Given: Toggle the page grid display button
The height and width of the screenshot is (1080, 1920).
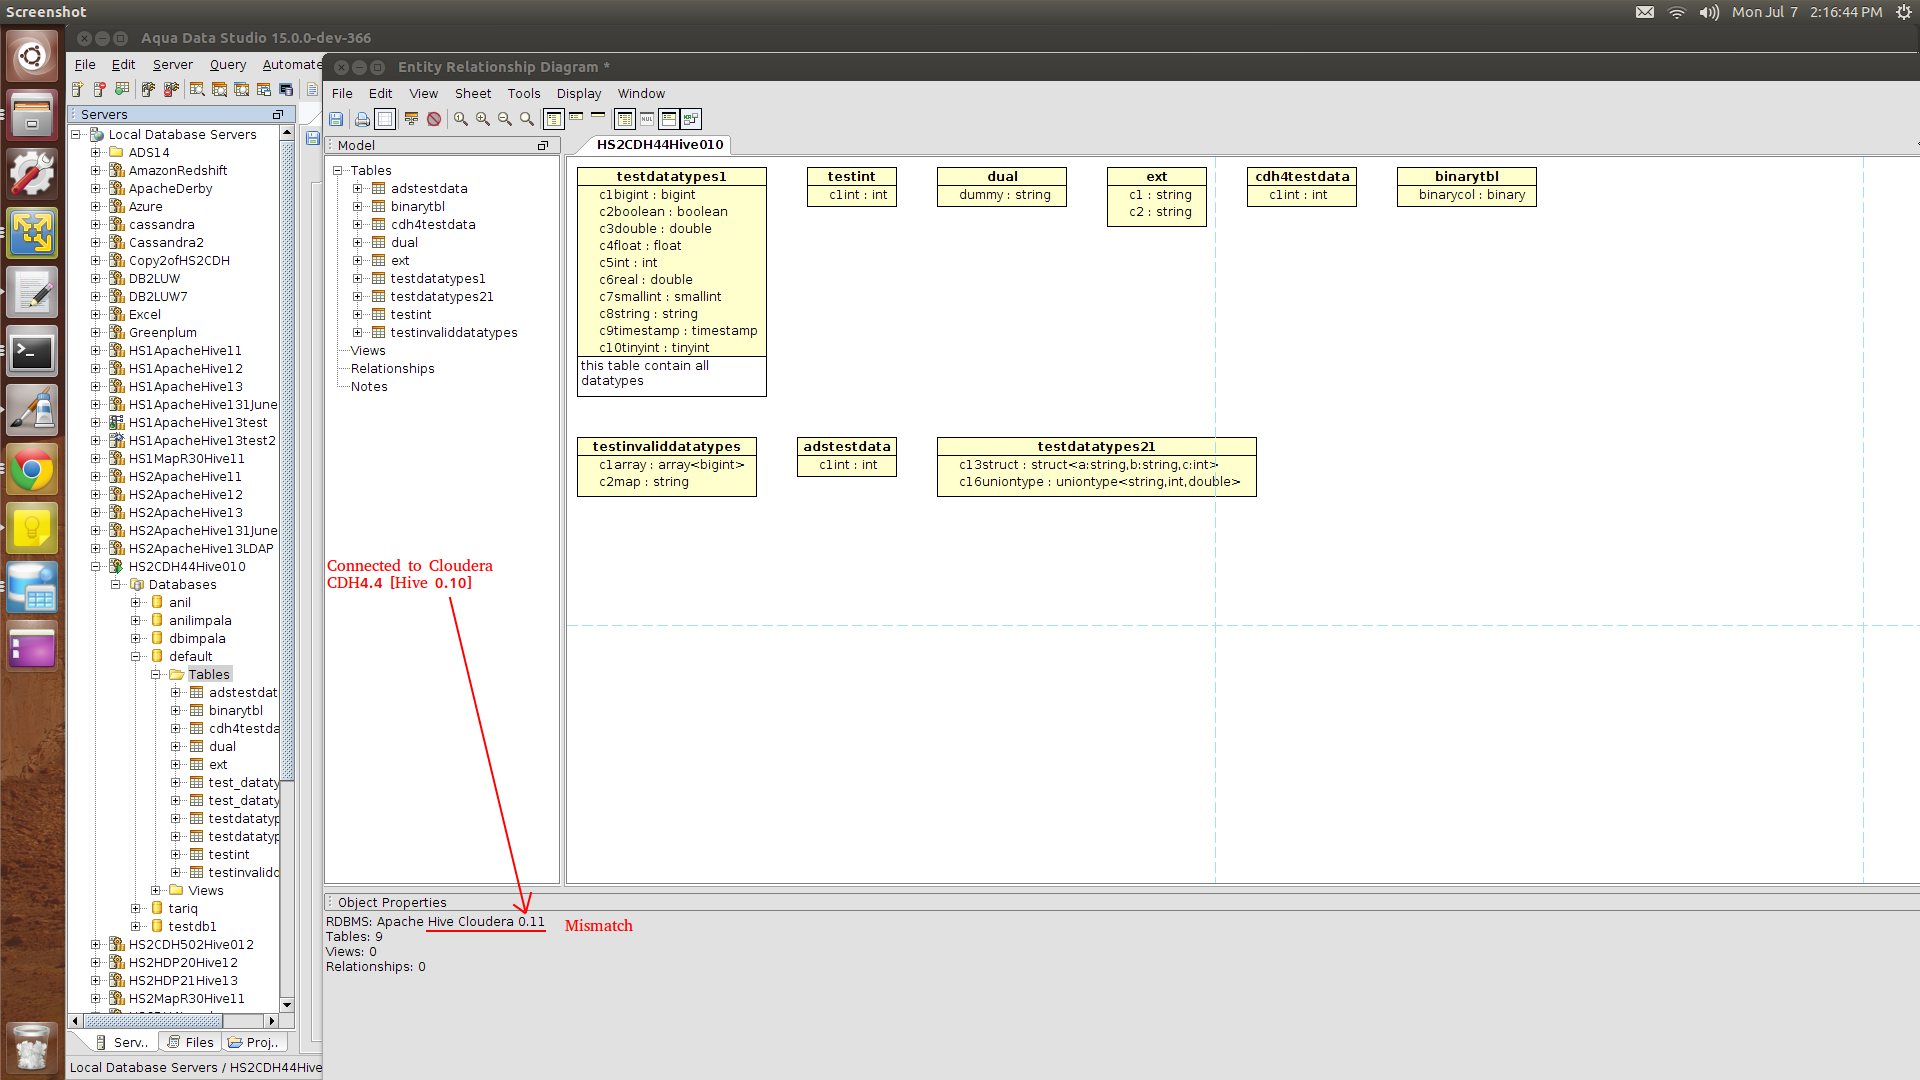Looking at the screenshot, I should tap(385, 119).
